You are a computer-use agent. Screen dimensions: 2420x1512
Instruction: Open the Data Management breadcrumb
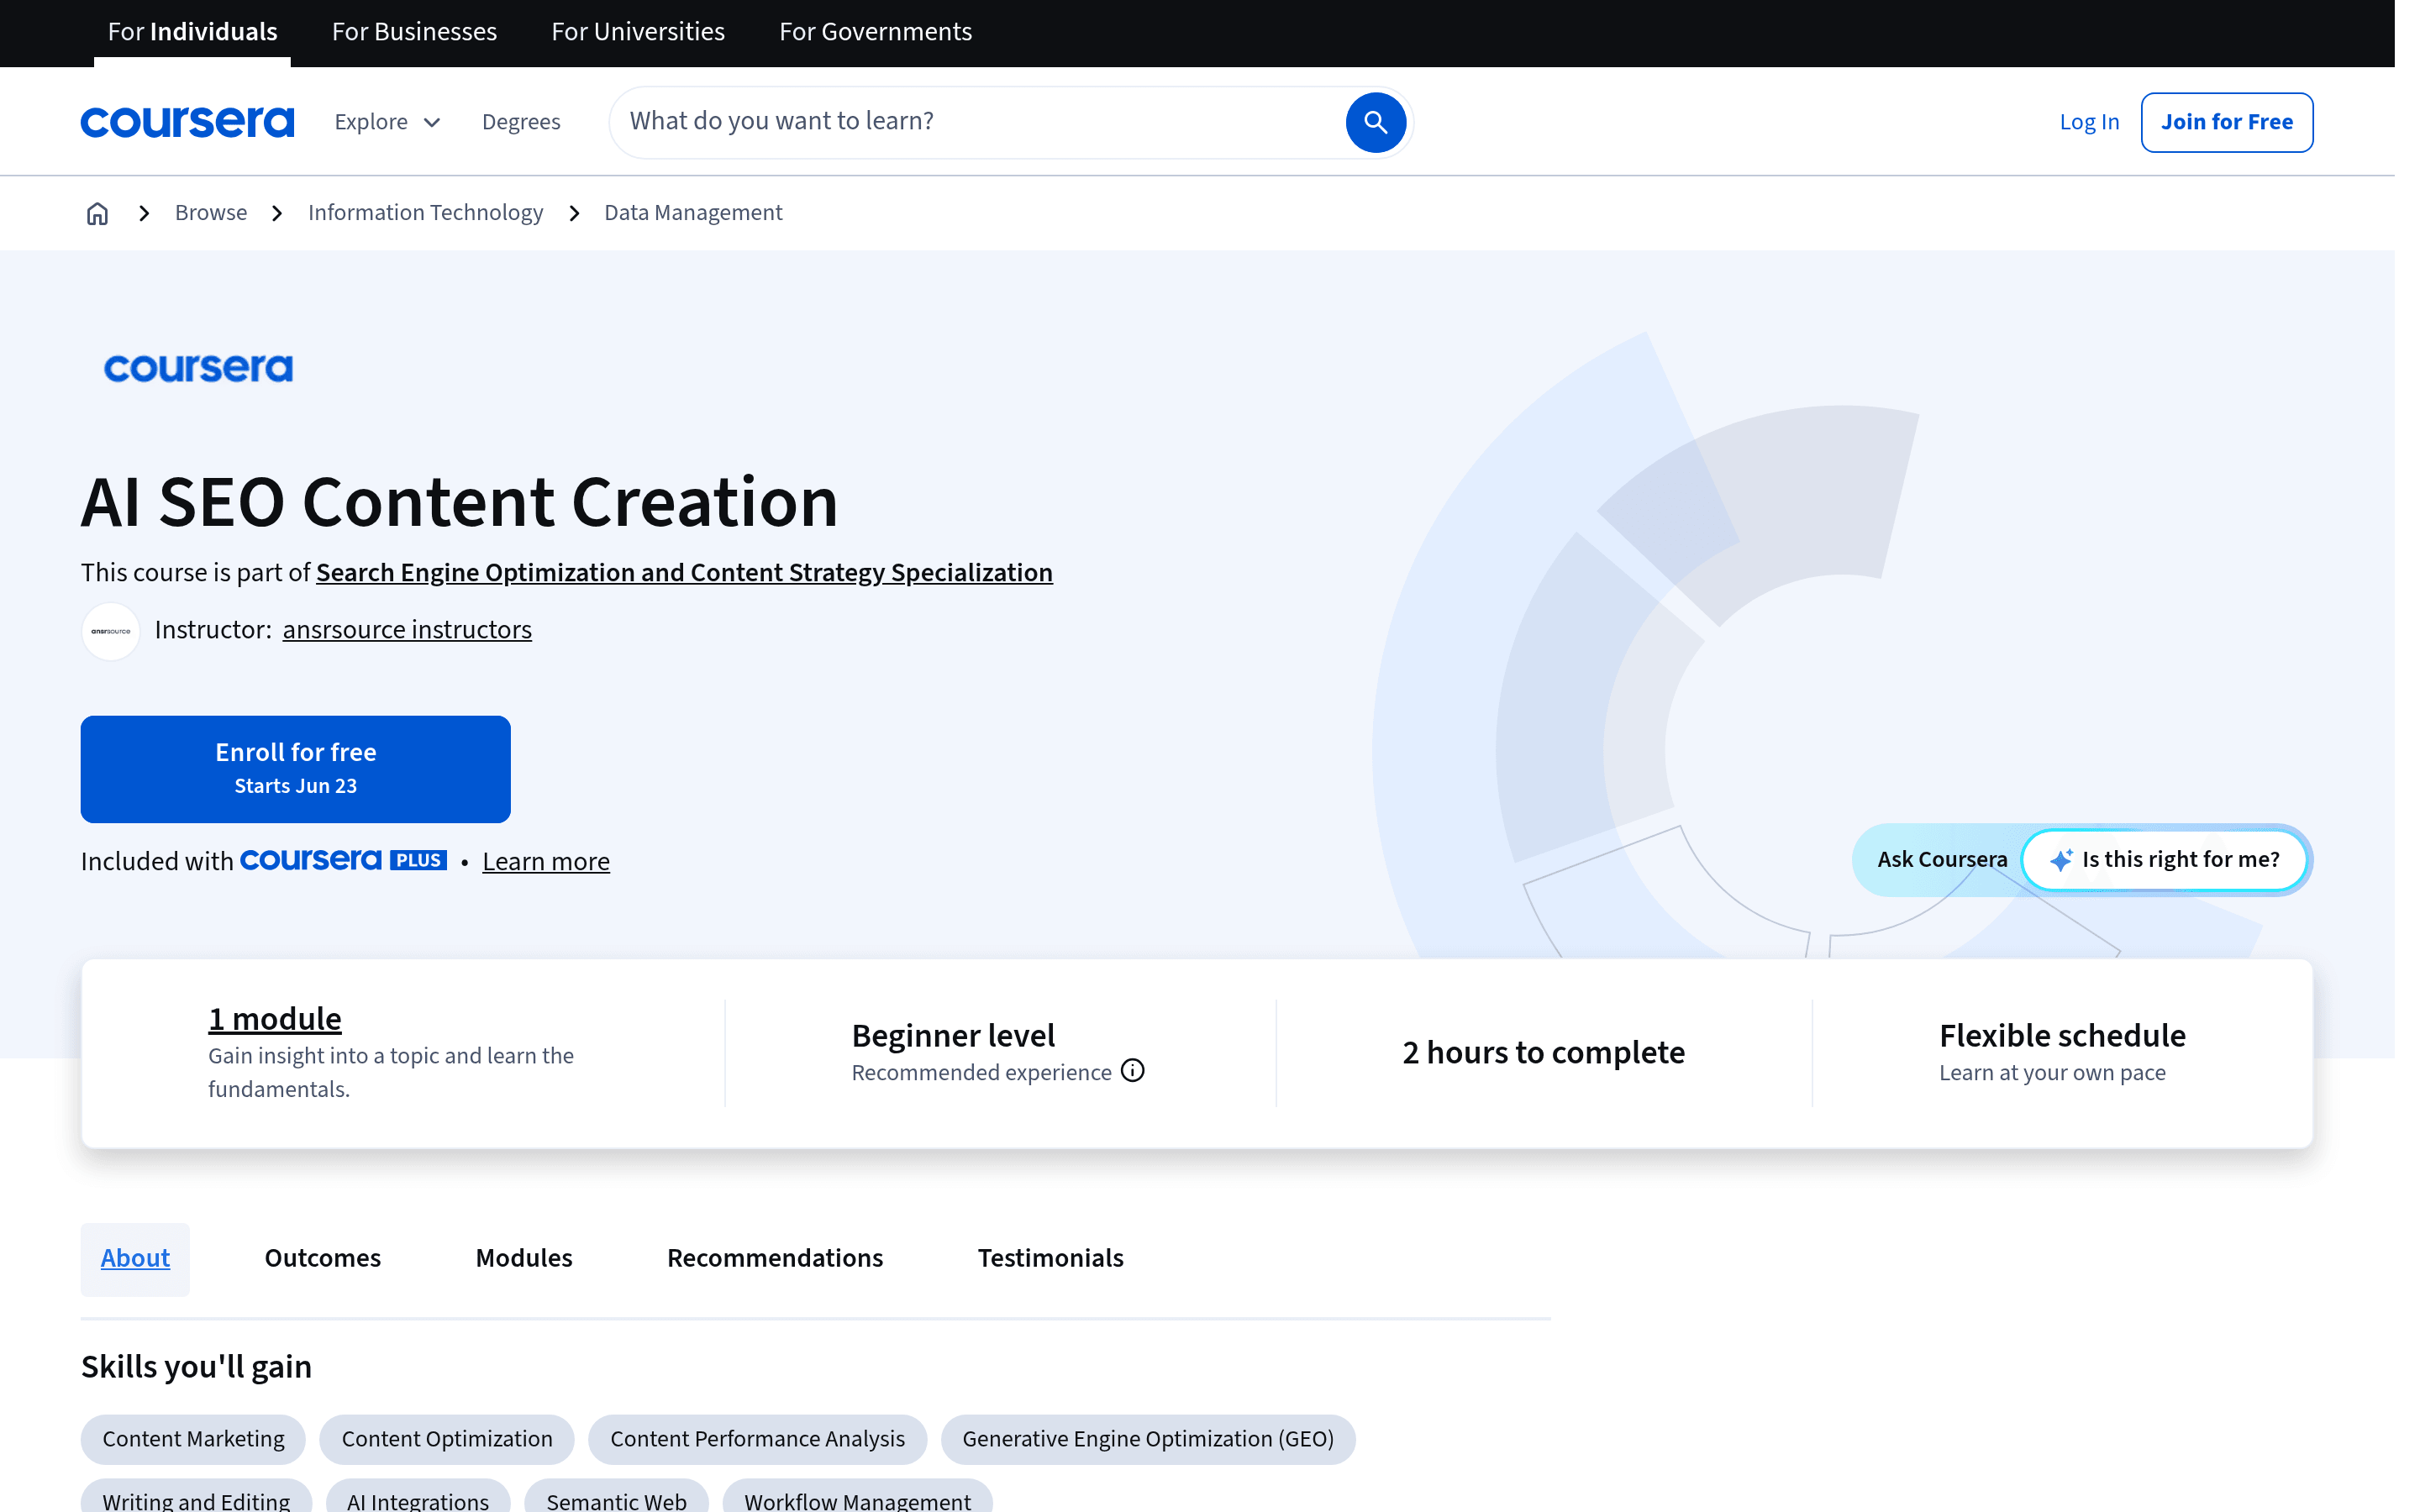coord(693,213)
